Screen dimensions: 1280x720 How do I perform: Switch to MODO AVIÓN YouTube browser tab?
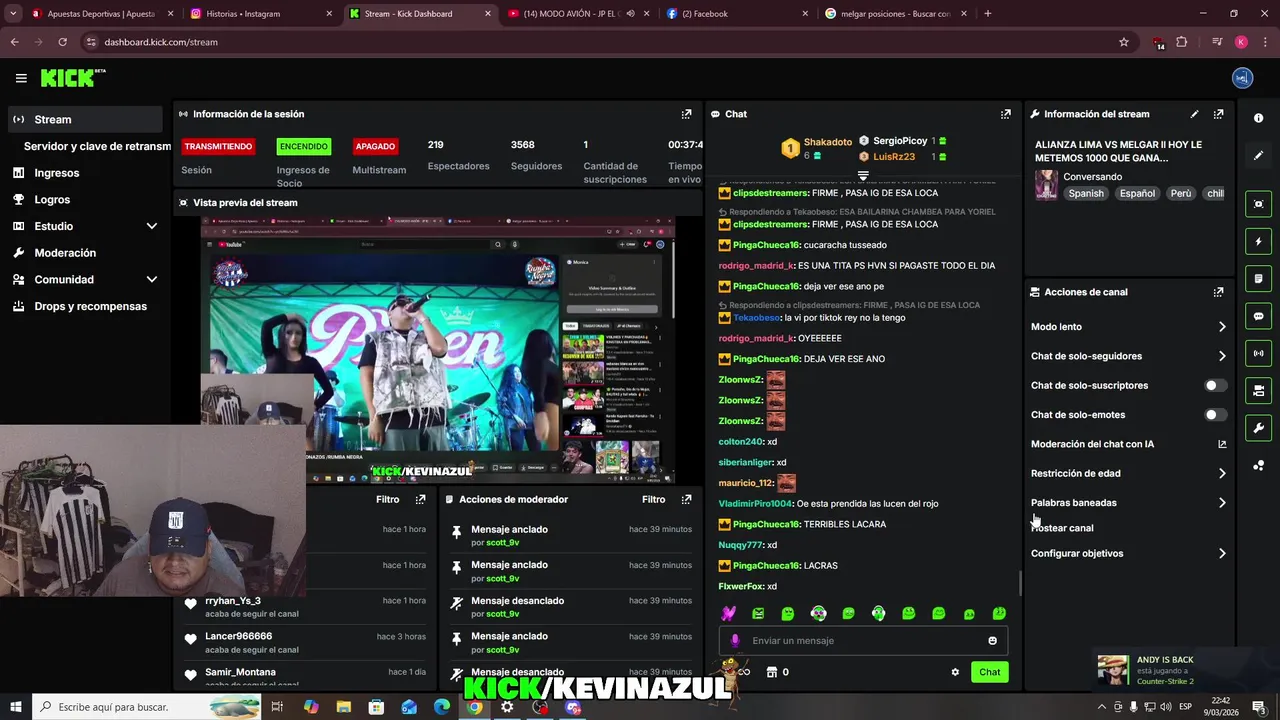click(x=578, y=14)
